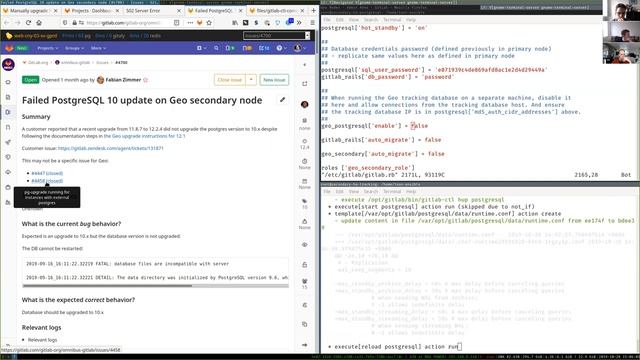
Task: Click assignee avatar in collapsed right sidebar
Action: [304, 104]
